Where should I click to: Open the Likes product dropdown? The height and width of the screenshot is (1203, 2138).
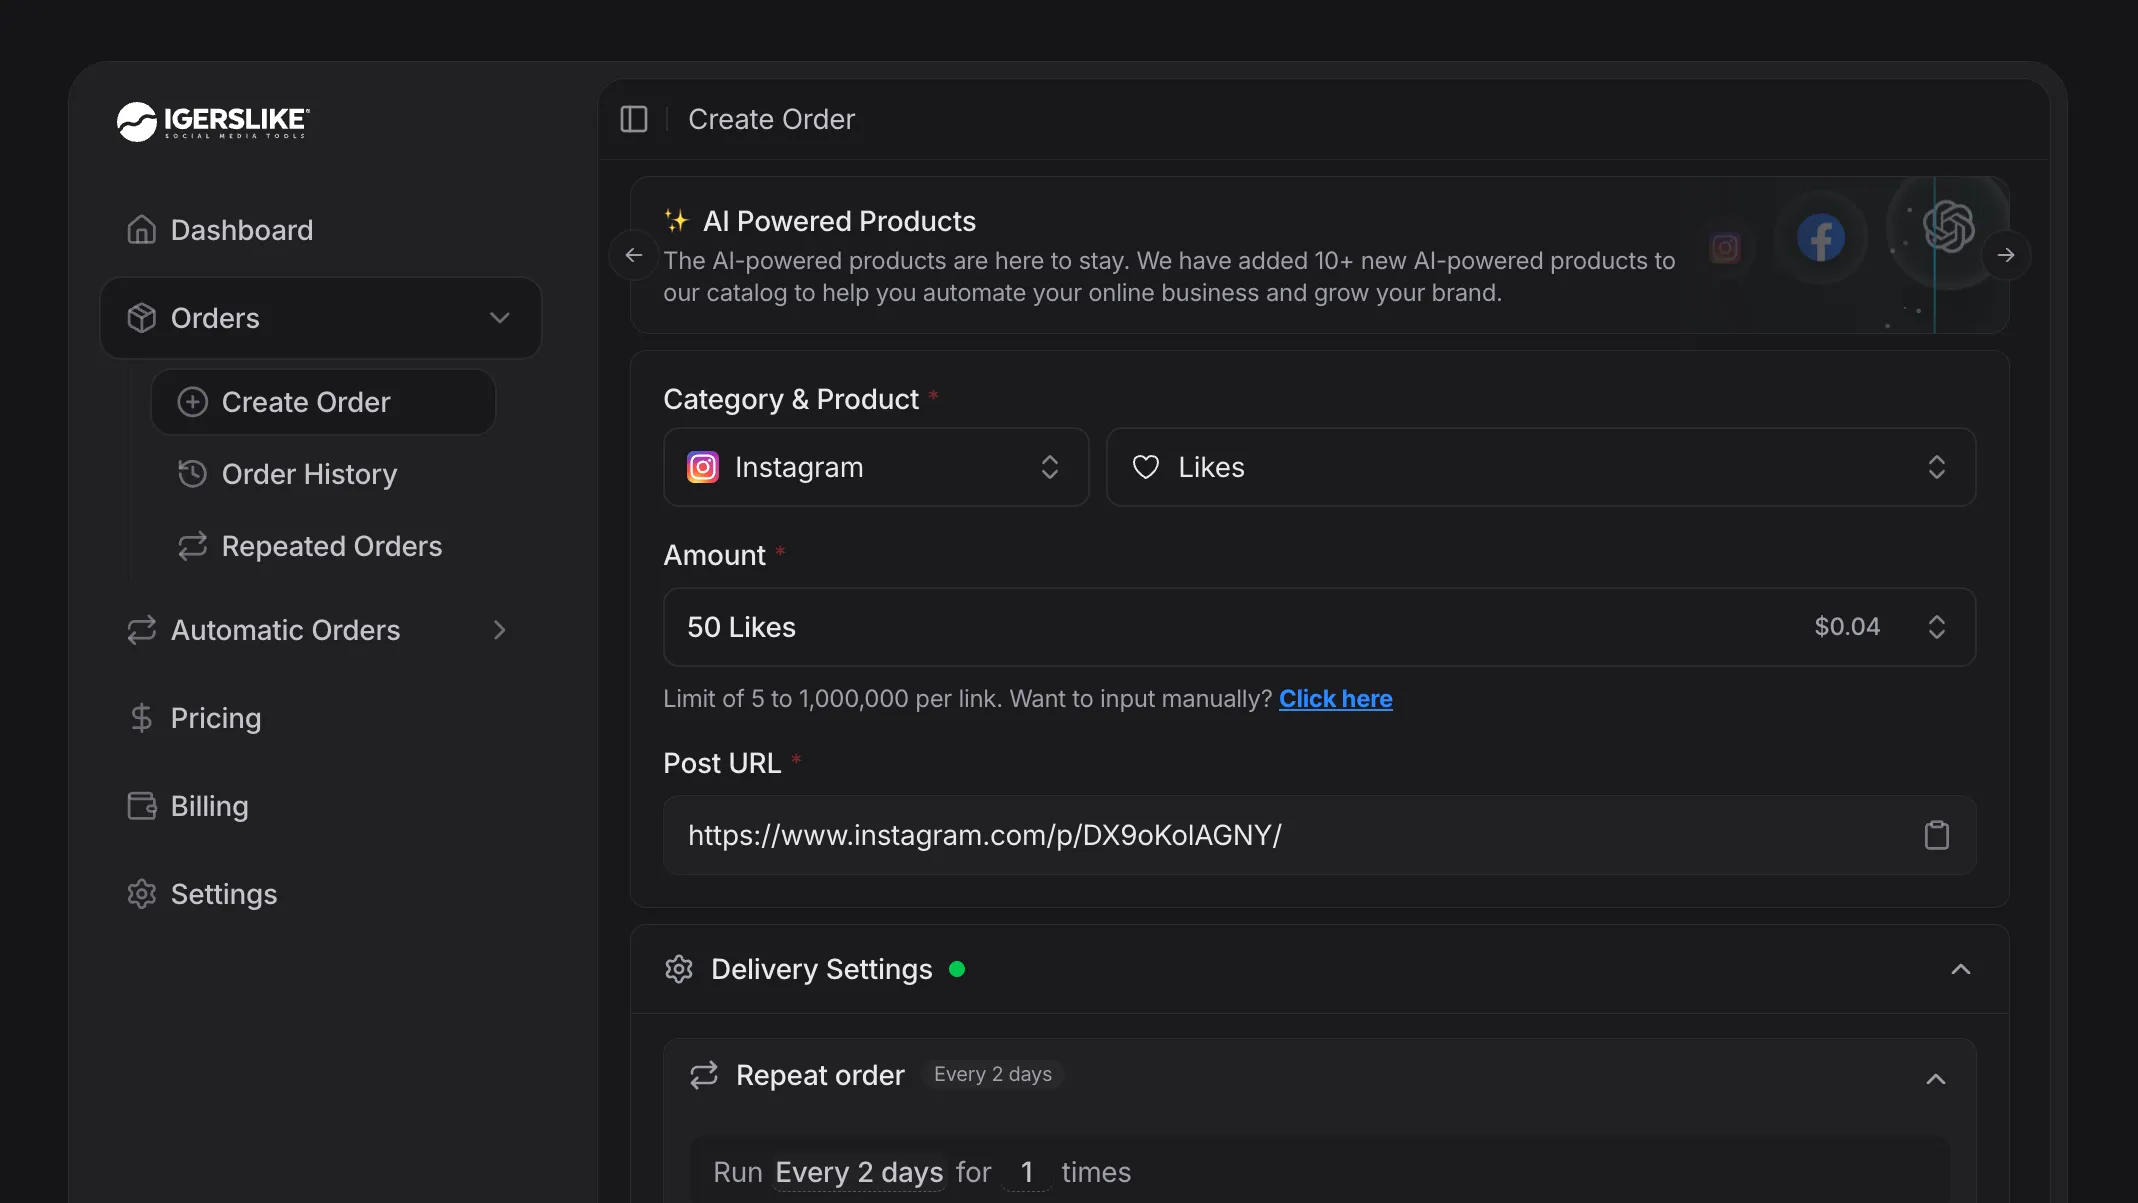point(1541,467)
